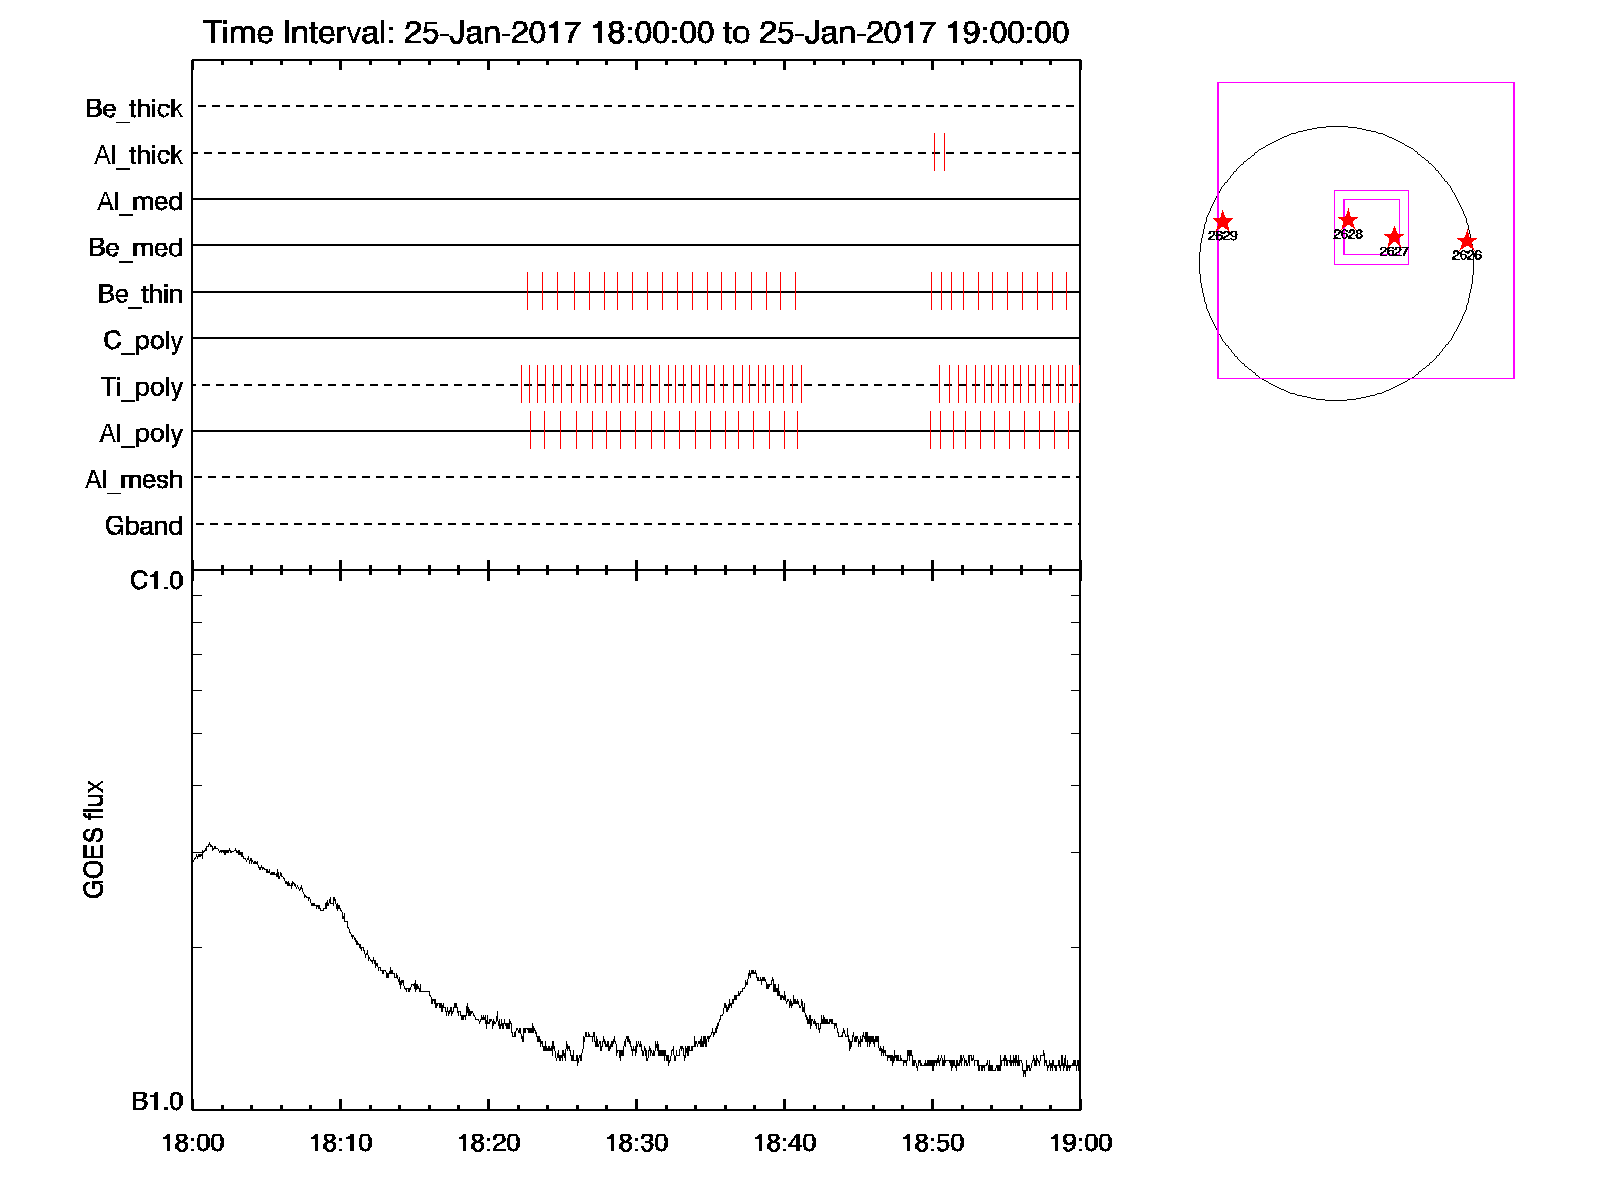Click the GOES flux axis label

[94, 839]
